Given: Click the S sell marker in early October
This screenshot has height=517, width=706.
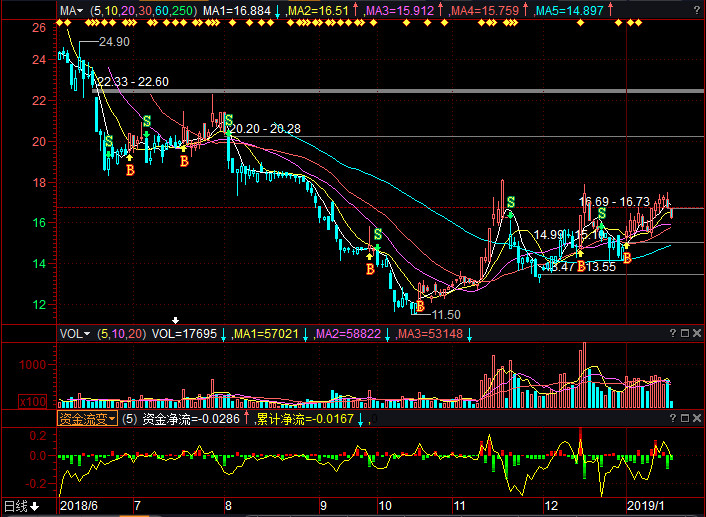Looking at the screenshot, I should [x=378, y=234].
